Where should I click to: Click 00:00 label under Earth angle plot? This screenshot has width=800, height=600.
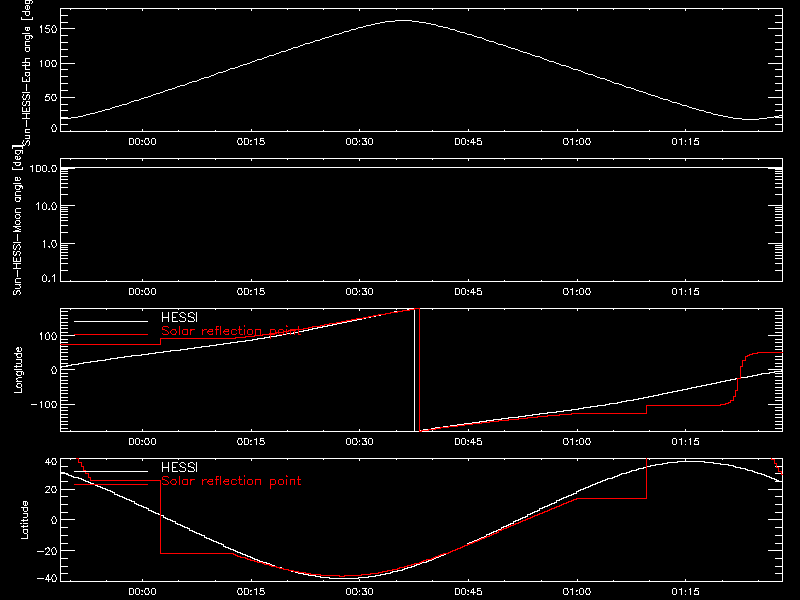(142, 142)
